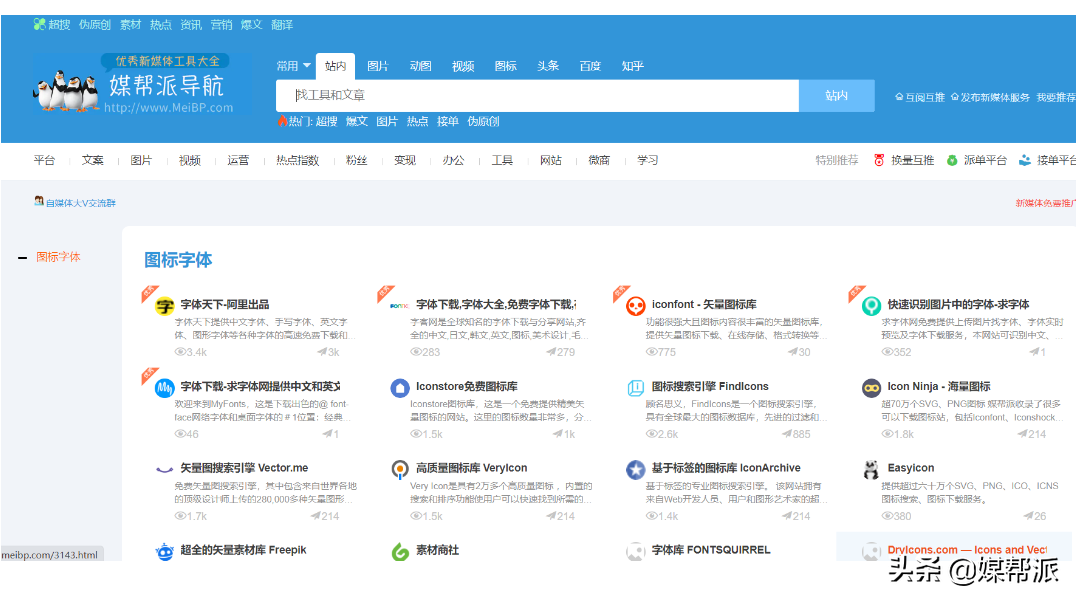
Task: Click the Vector.me logo icon
Action: coord(165,469)
